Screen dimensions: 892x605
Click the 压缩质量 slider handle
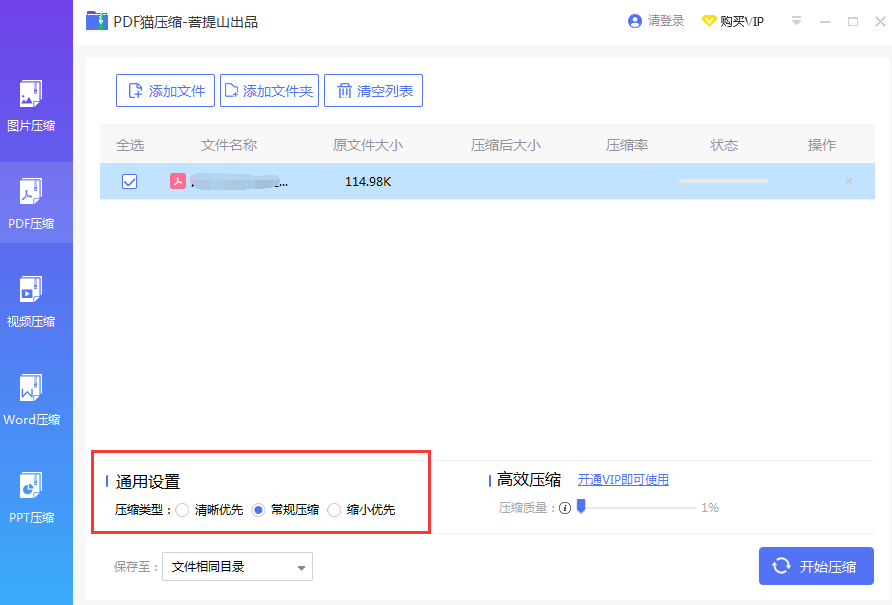tap(581, 506)
